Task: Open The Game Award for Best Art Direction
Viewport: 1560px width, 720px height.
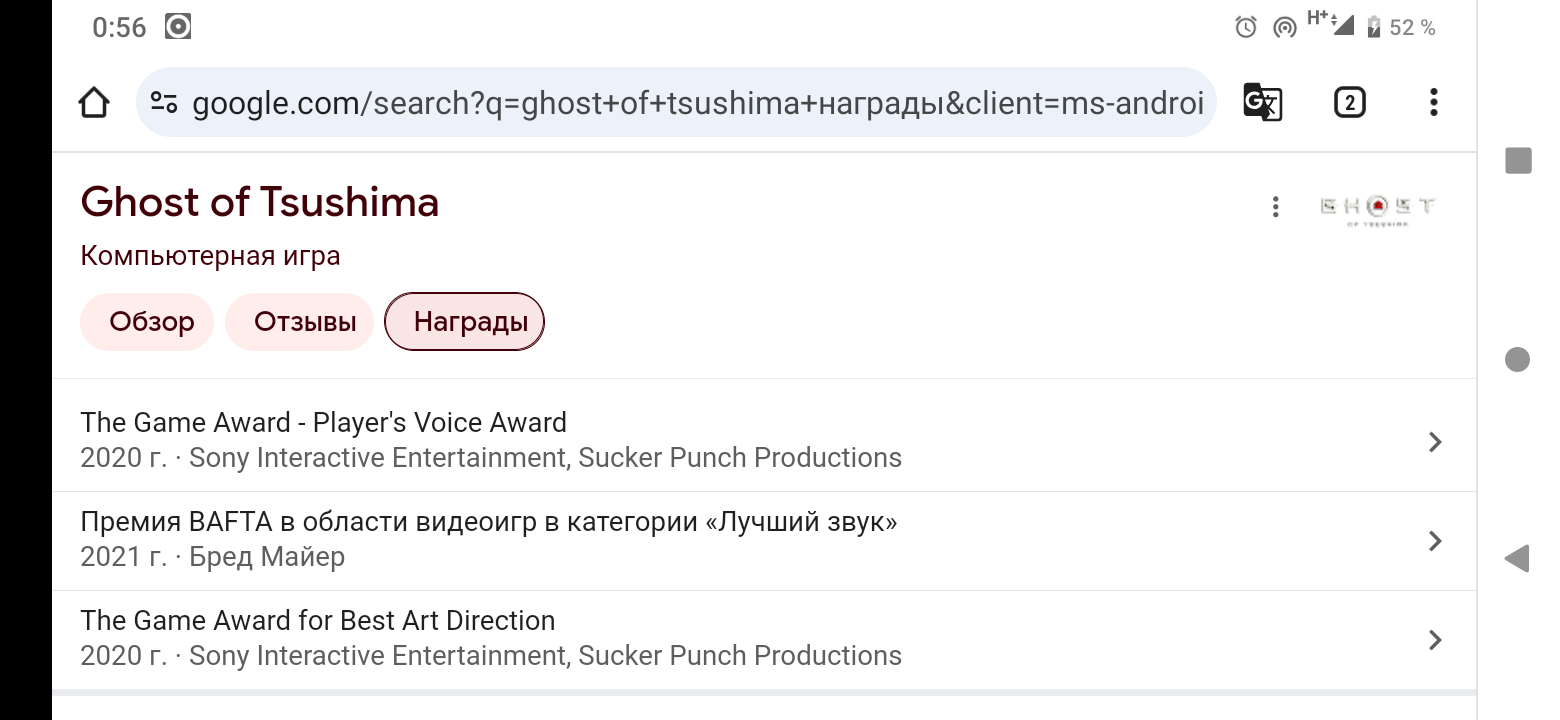Action: click(x=318, y=621)
